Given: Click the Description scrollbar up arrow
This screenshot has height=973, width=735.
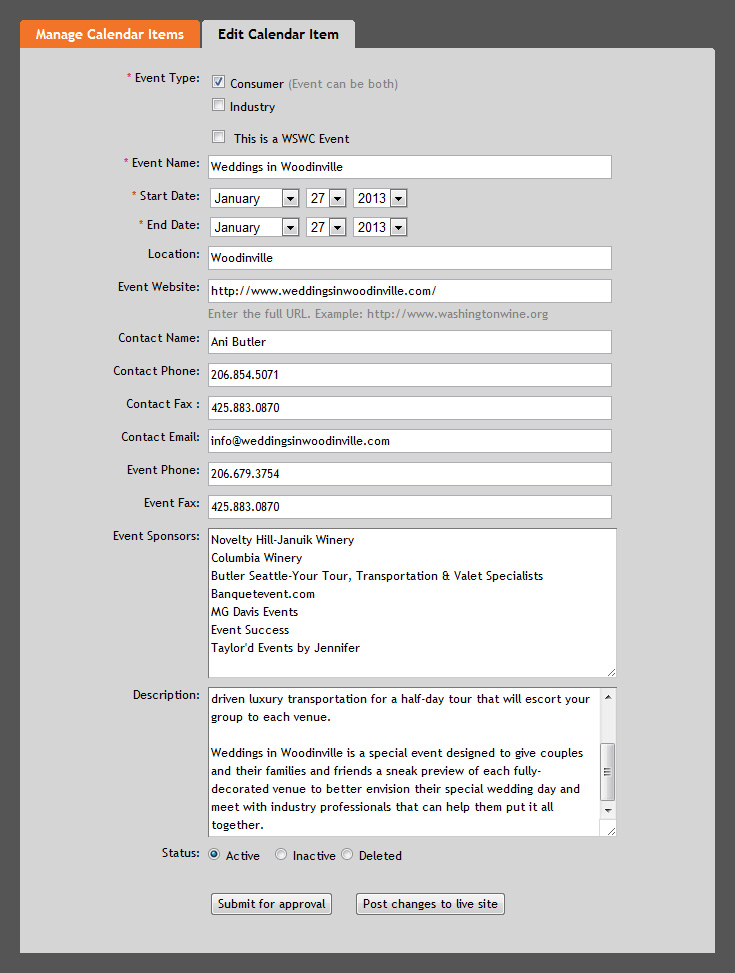Looking at the screenshot, I should pos(608,697).
